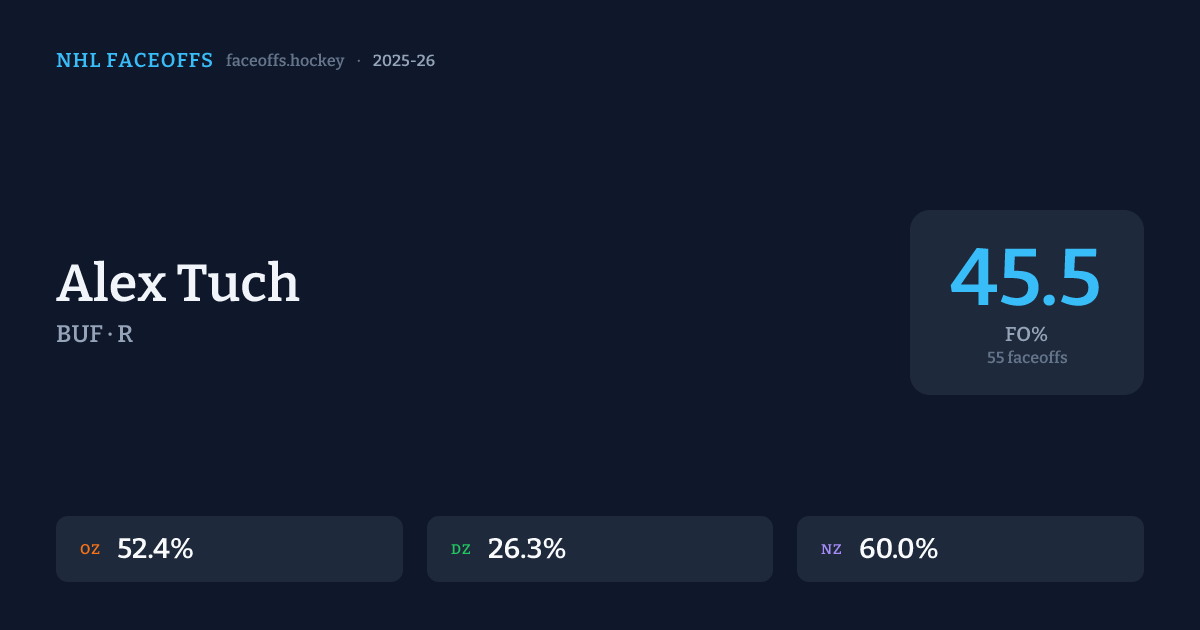Click the Alex Tuch player name
Screen dimensions: 1200x630
click(x=178, y=283)
